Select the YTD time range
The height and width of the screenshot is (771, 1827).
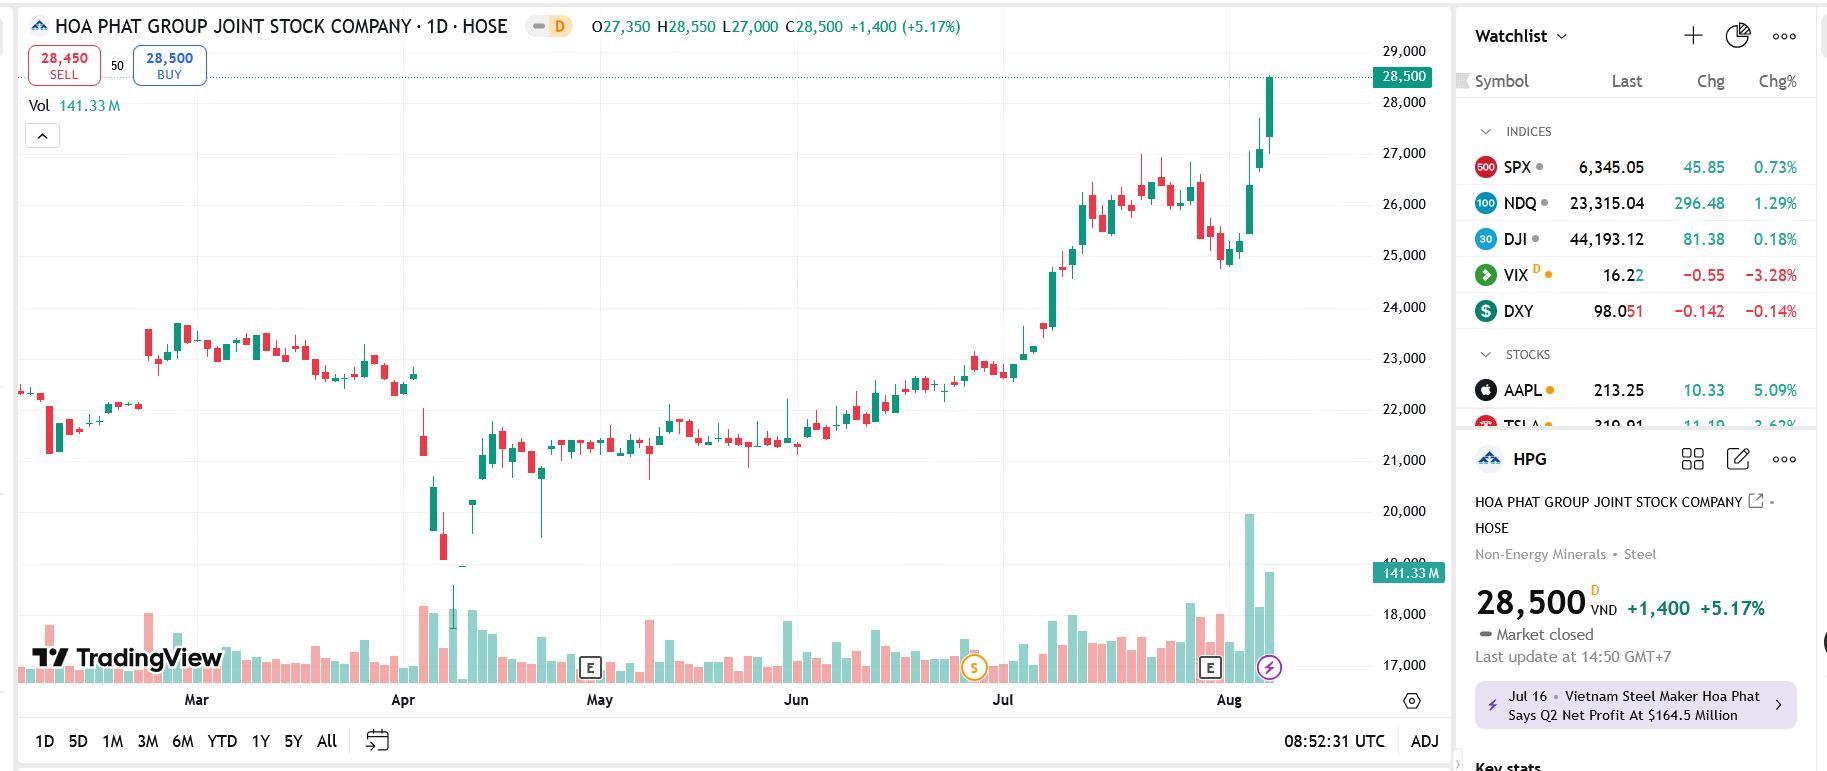point(222,741)
